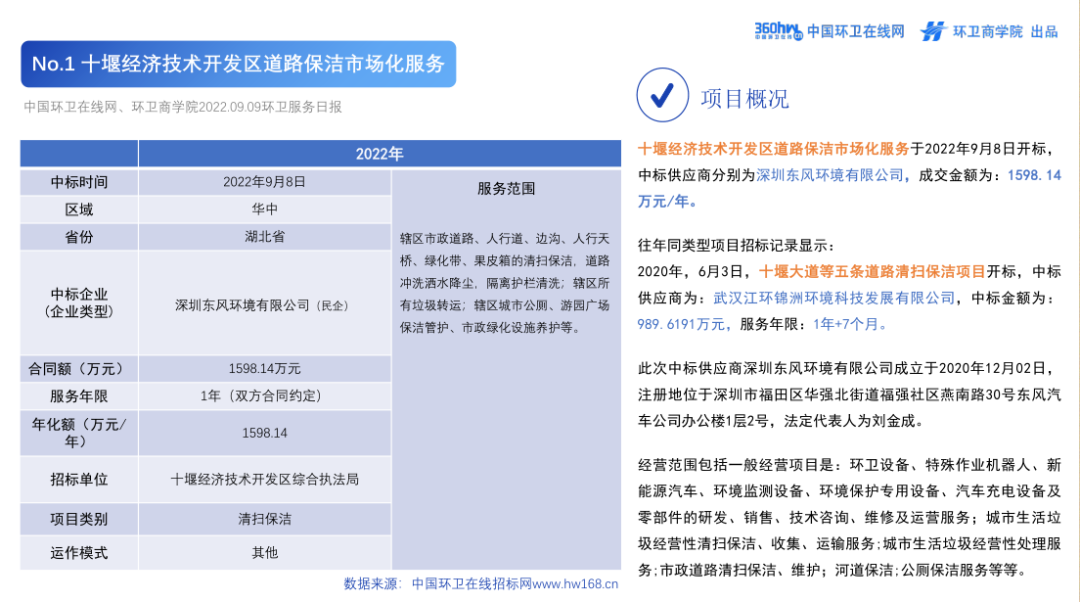Click the 运作模式 row label
The height and width of the screenshot is (602, 1080).
point(79,553)
